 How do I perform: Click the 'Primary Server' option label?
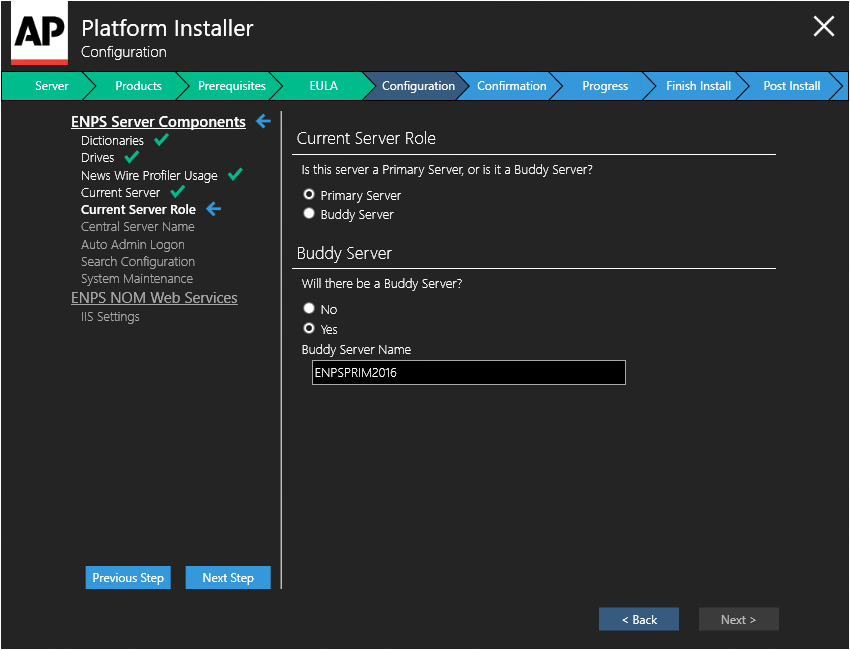360,195
